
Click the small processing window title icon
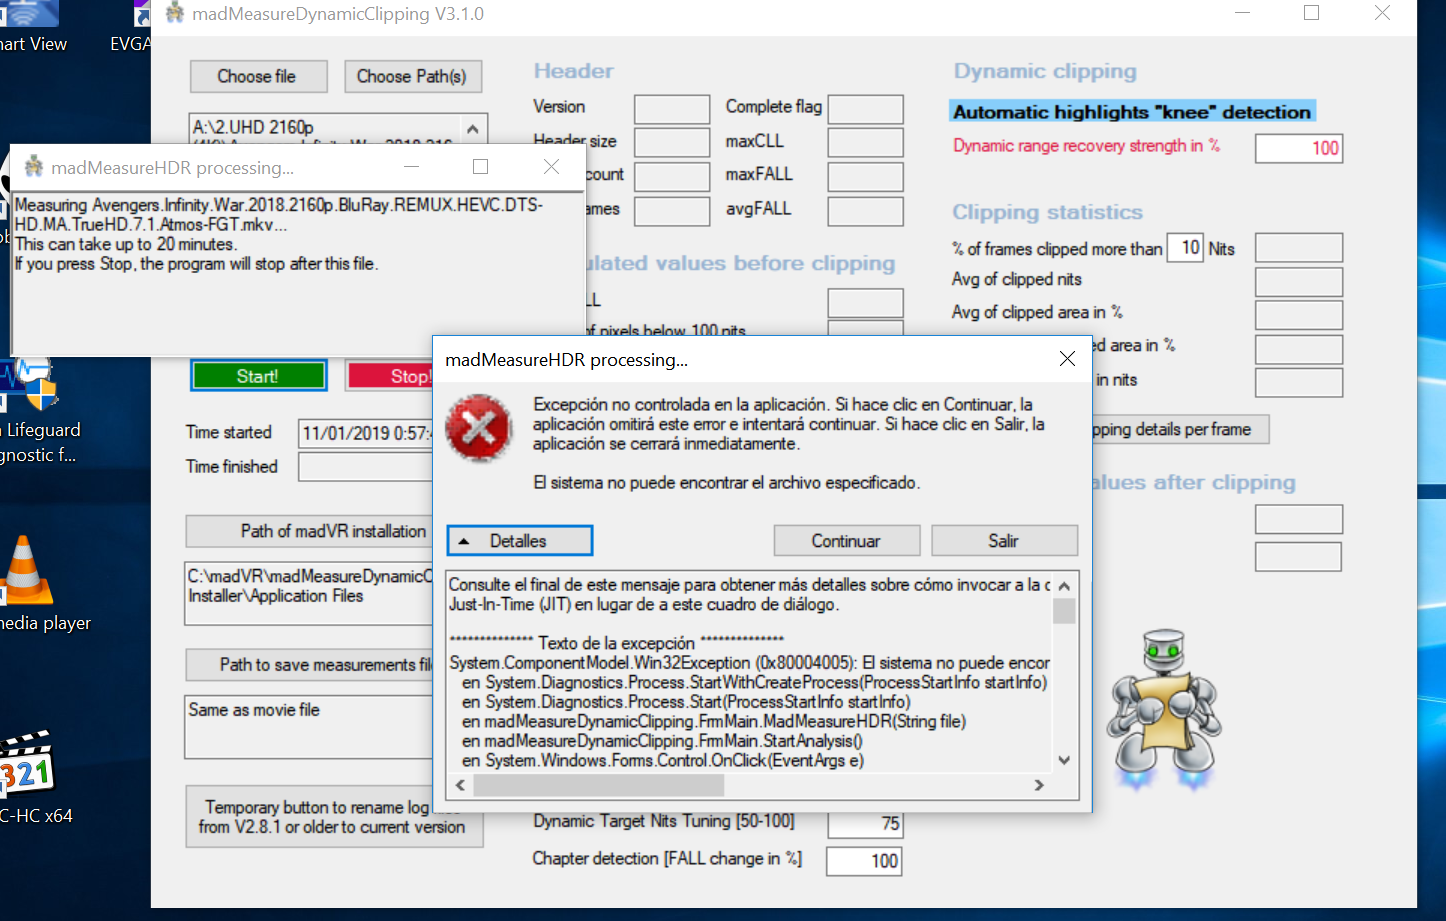point(34,166)
